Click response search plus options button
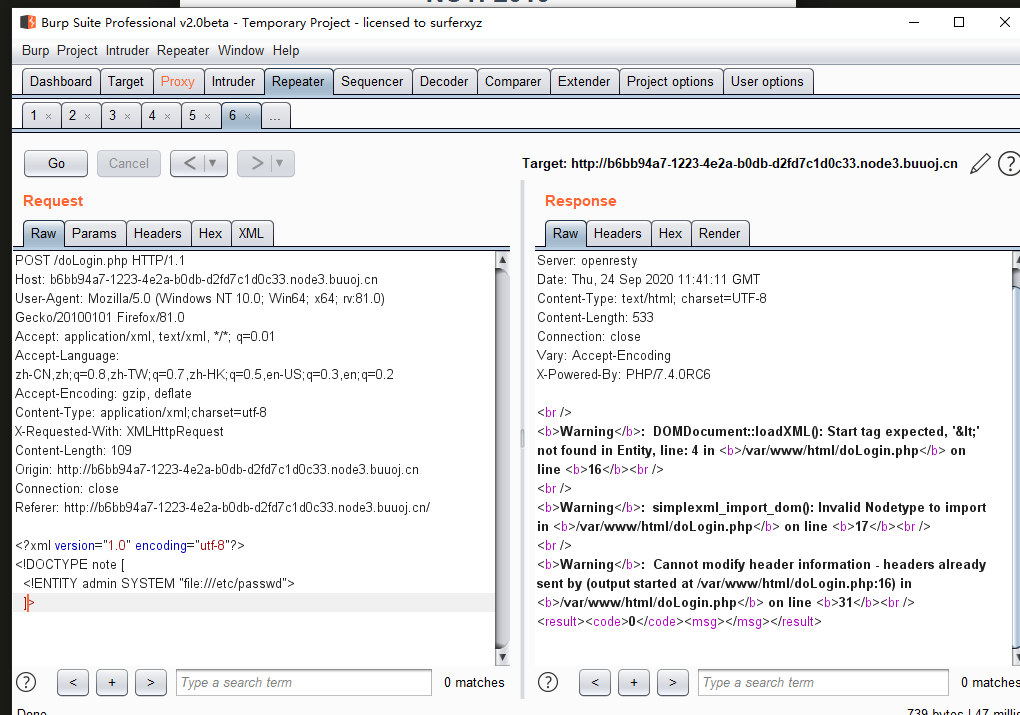 point(634,682)
